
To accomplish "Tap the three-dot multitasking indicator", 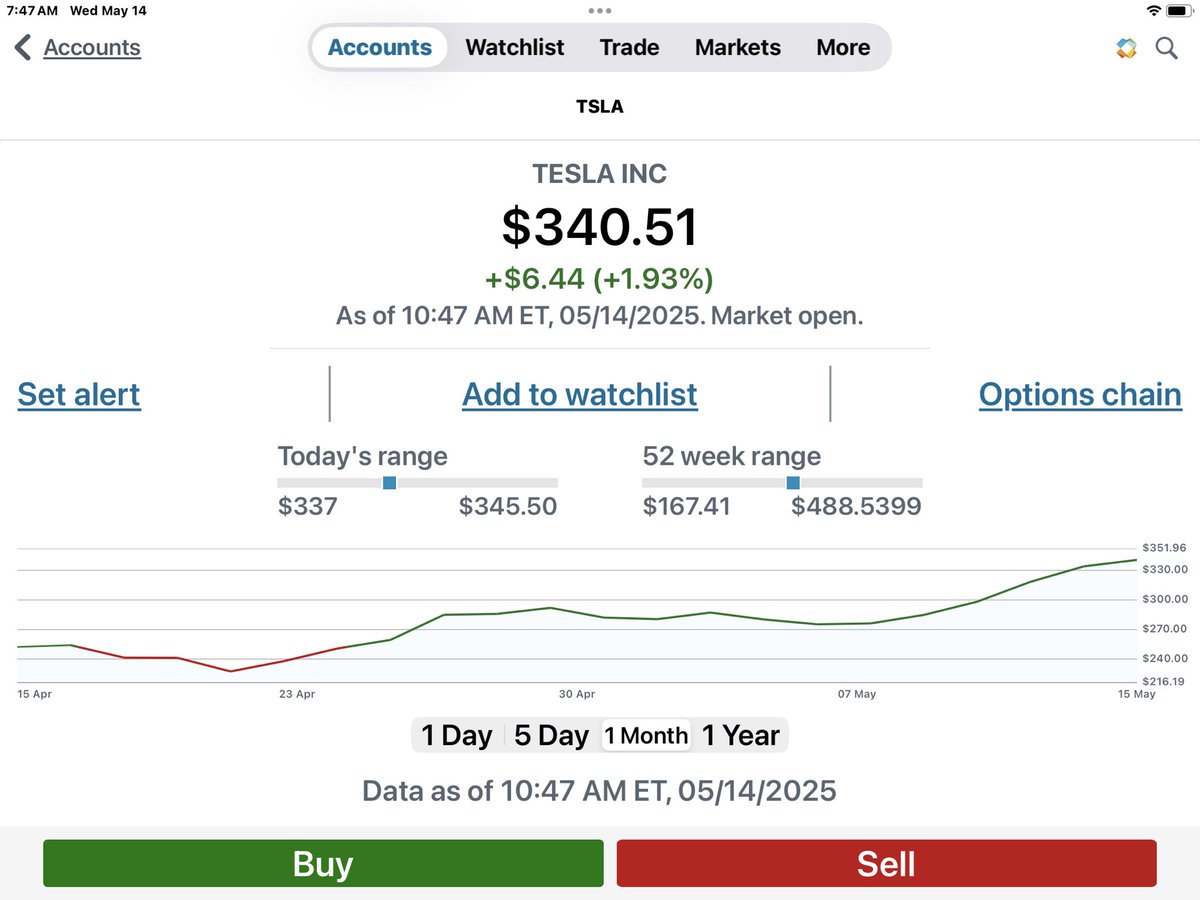I will pos(600,10).
